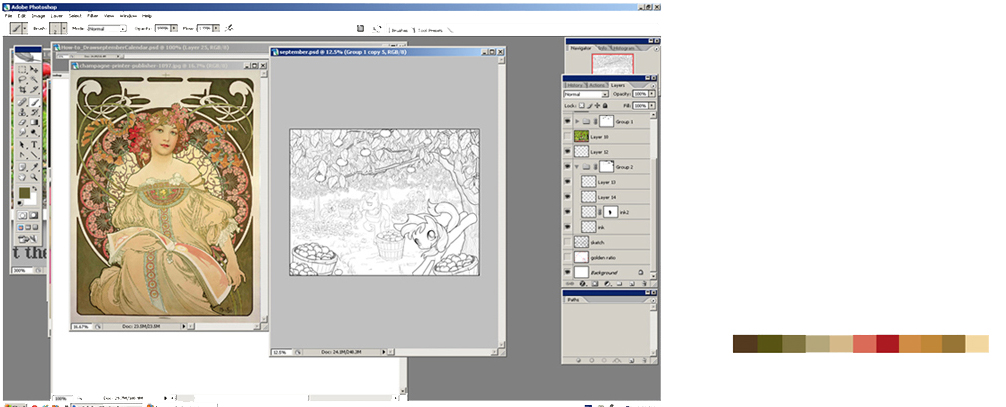The image size is (1006, 407).
Task: Select the Gradient tool
Action: click(35, 121)
